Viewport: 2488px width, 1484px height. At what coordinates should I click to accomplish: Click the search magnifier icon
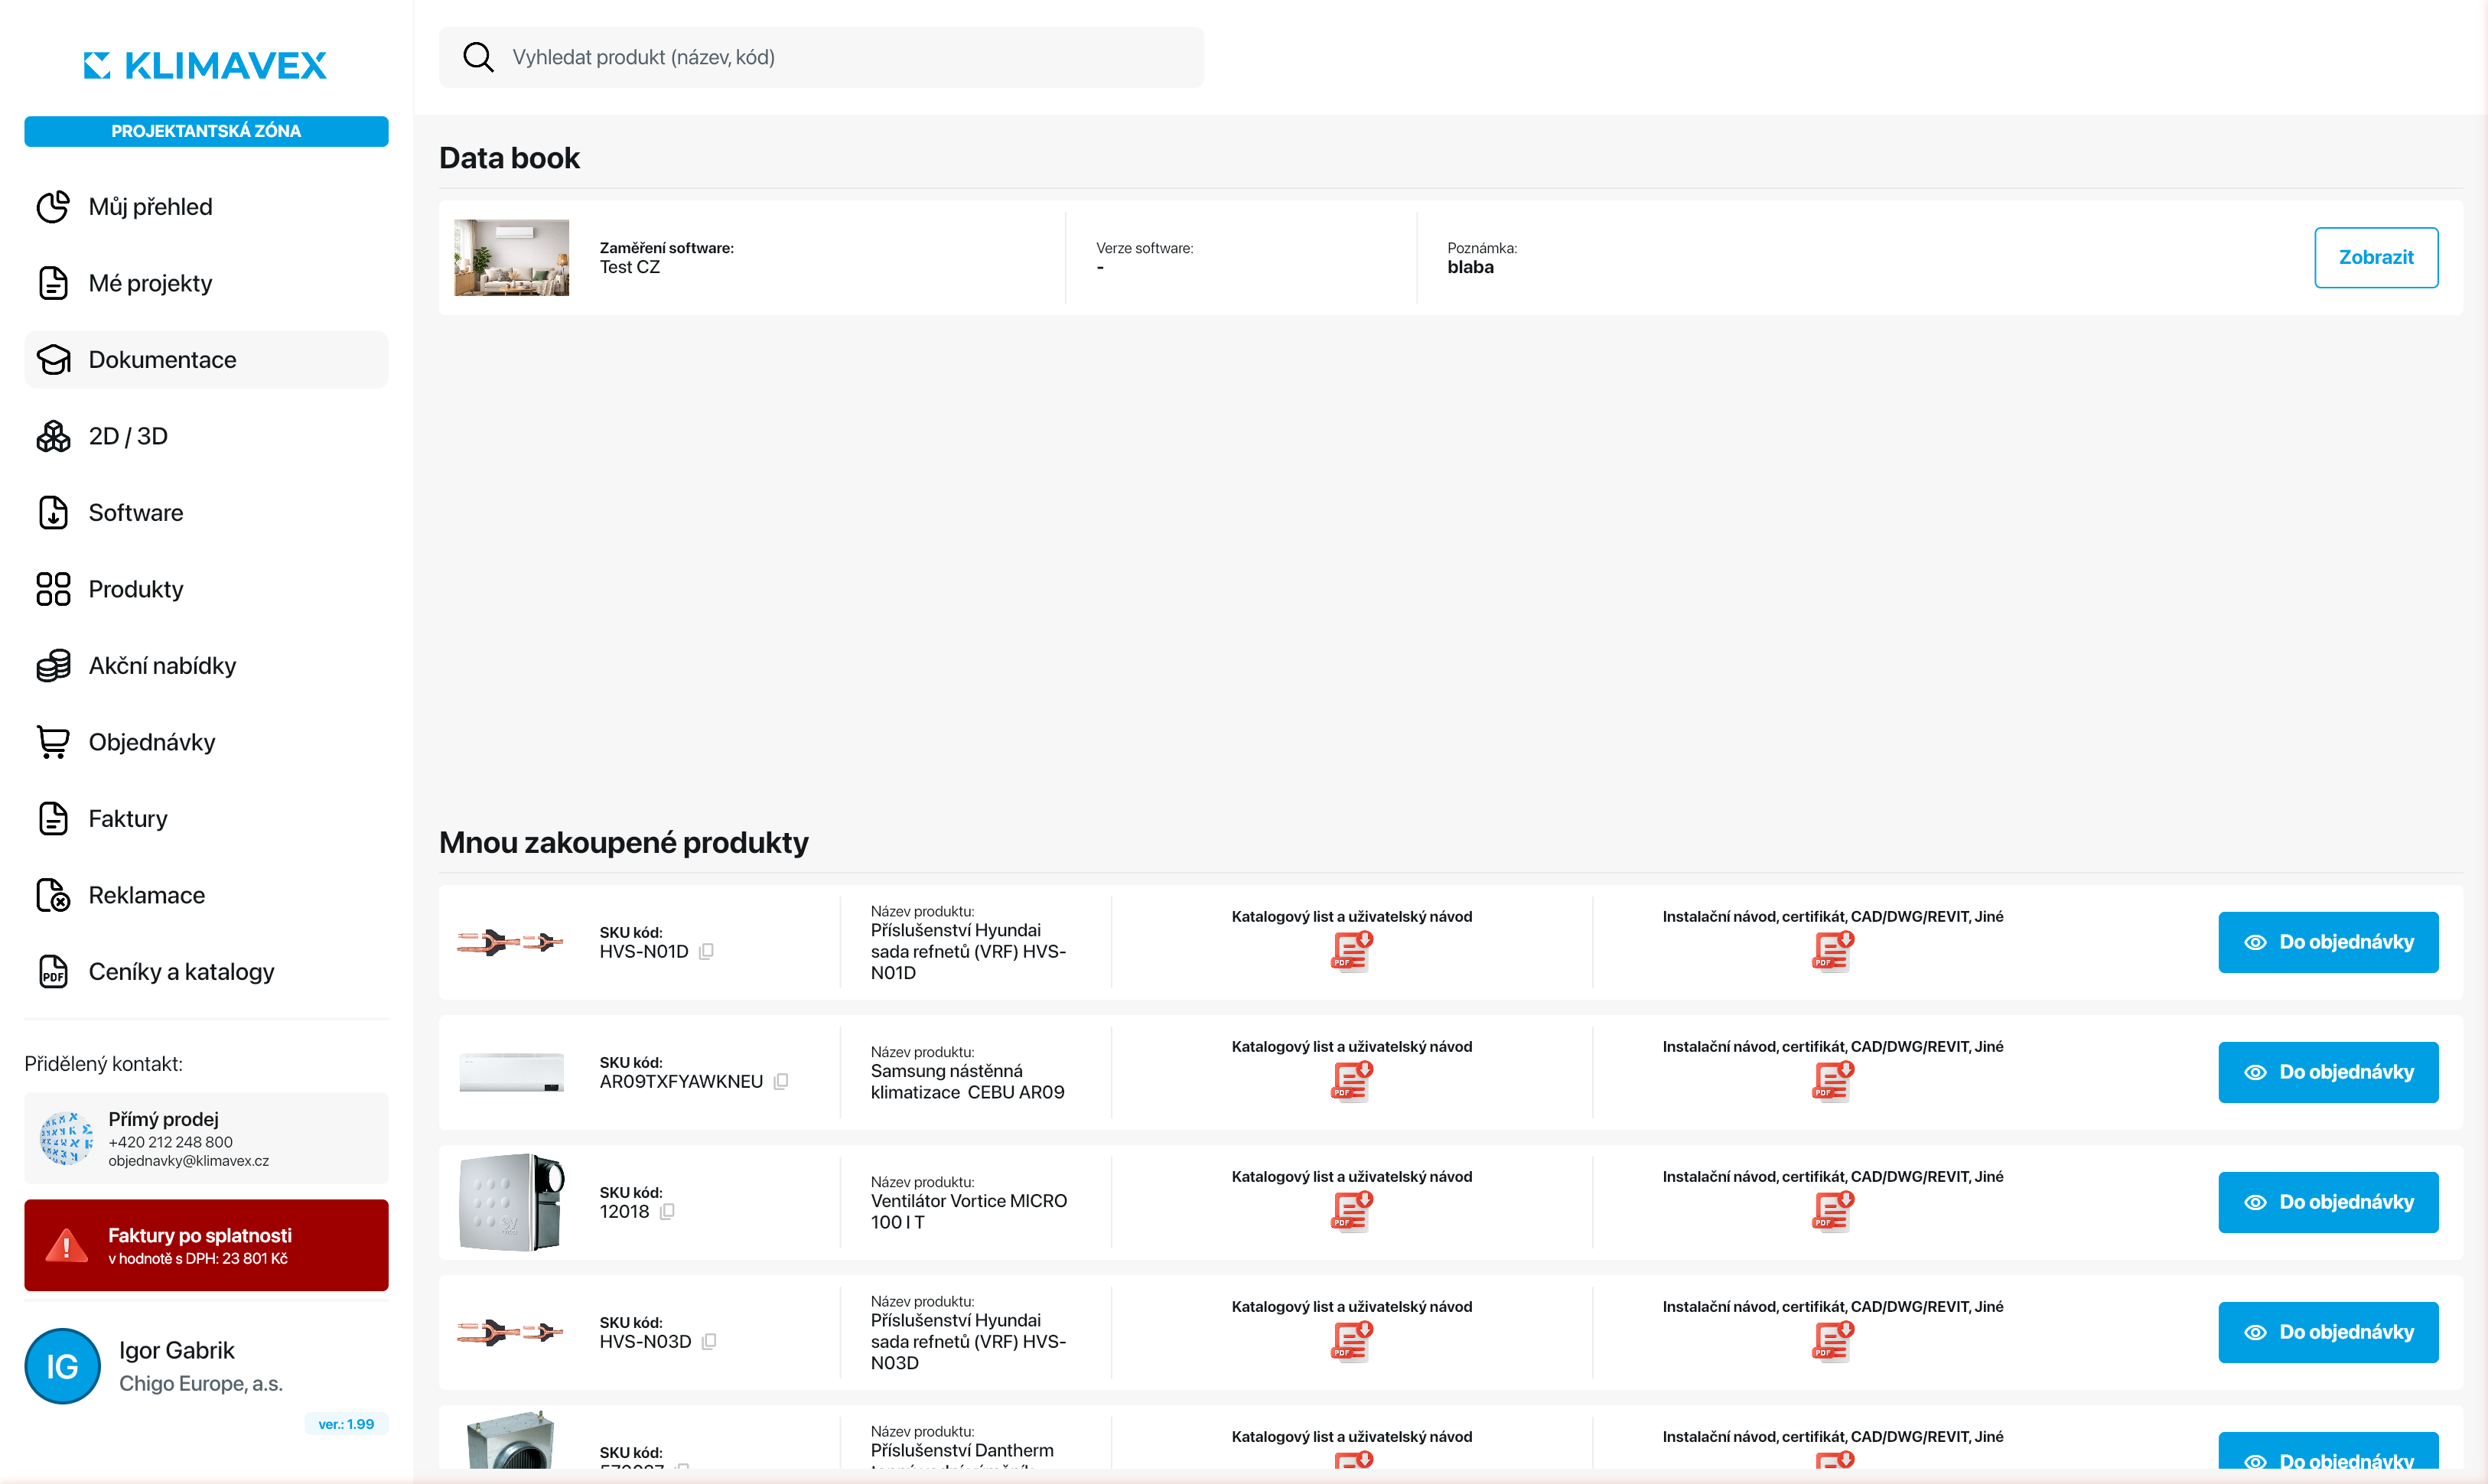[478, 57]
